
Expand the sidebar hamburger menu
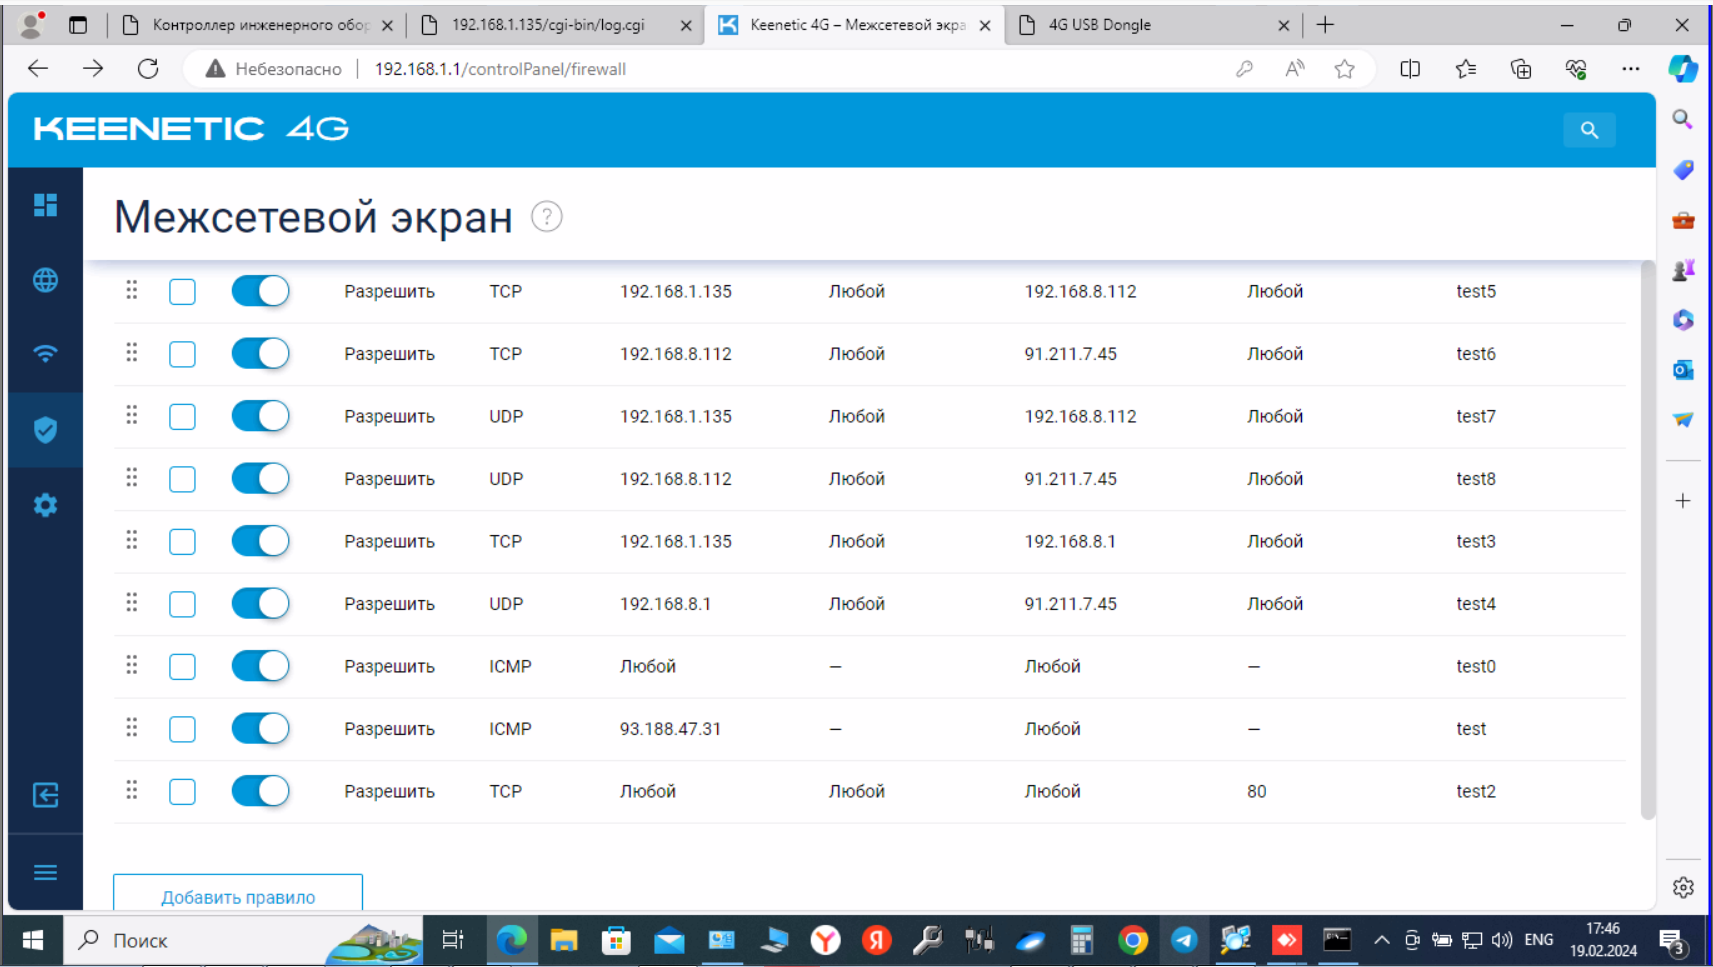pos(45,872)
